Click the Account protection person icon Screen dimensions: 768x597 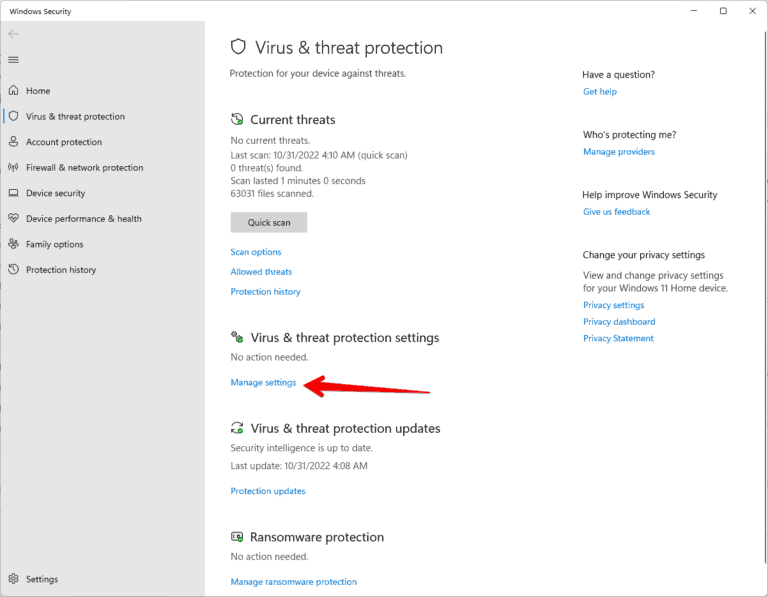tap(14, 142)
